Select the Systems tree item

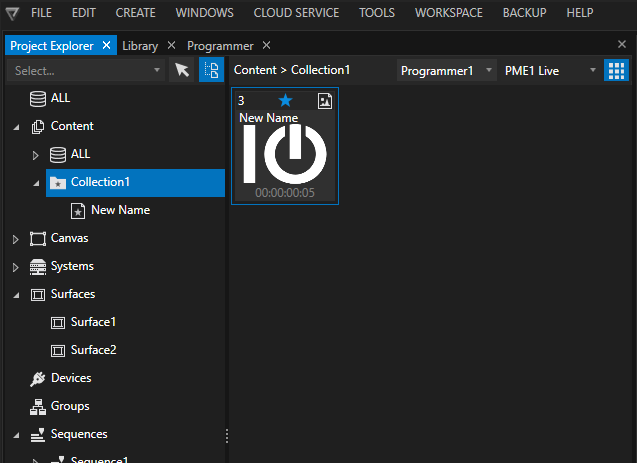tap(72, 266)
